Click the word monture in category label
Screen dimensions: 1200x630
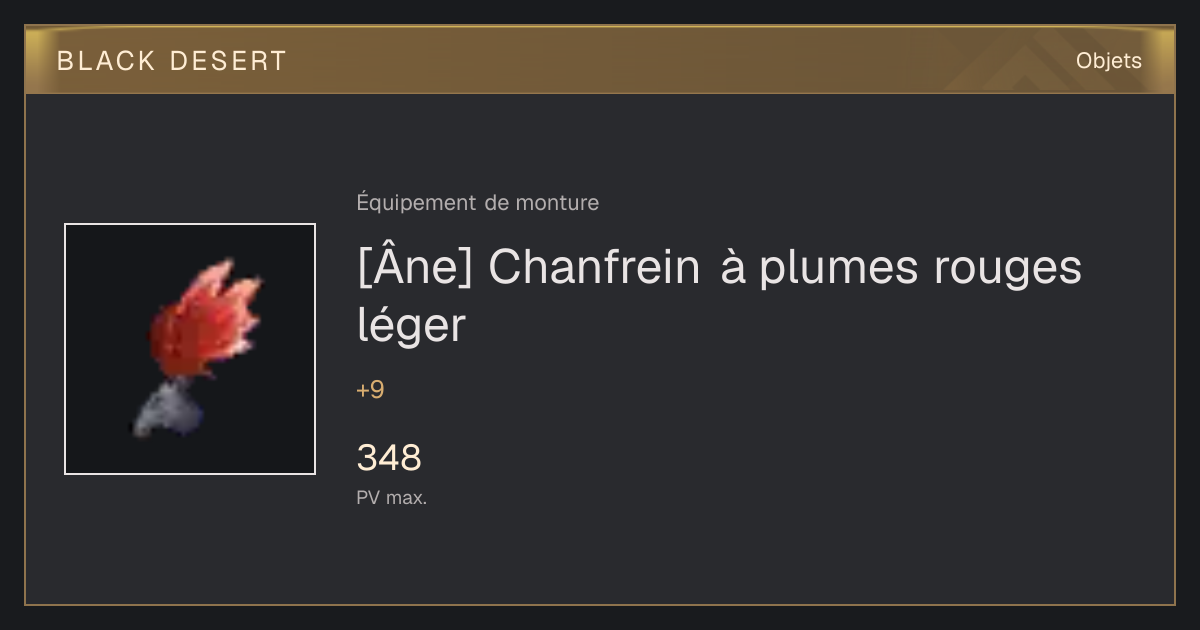tap(557, 203)
